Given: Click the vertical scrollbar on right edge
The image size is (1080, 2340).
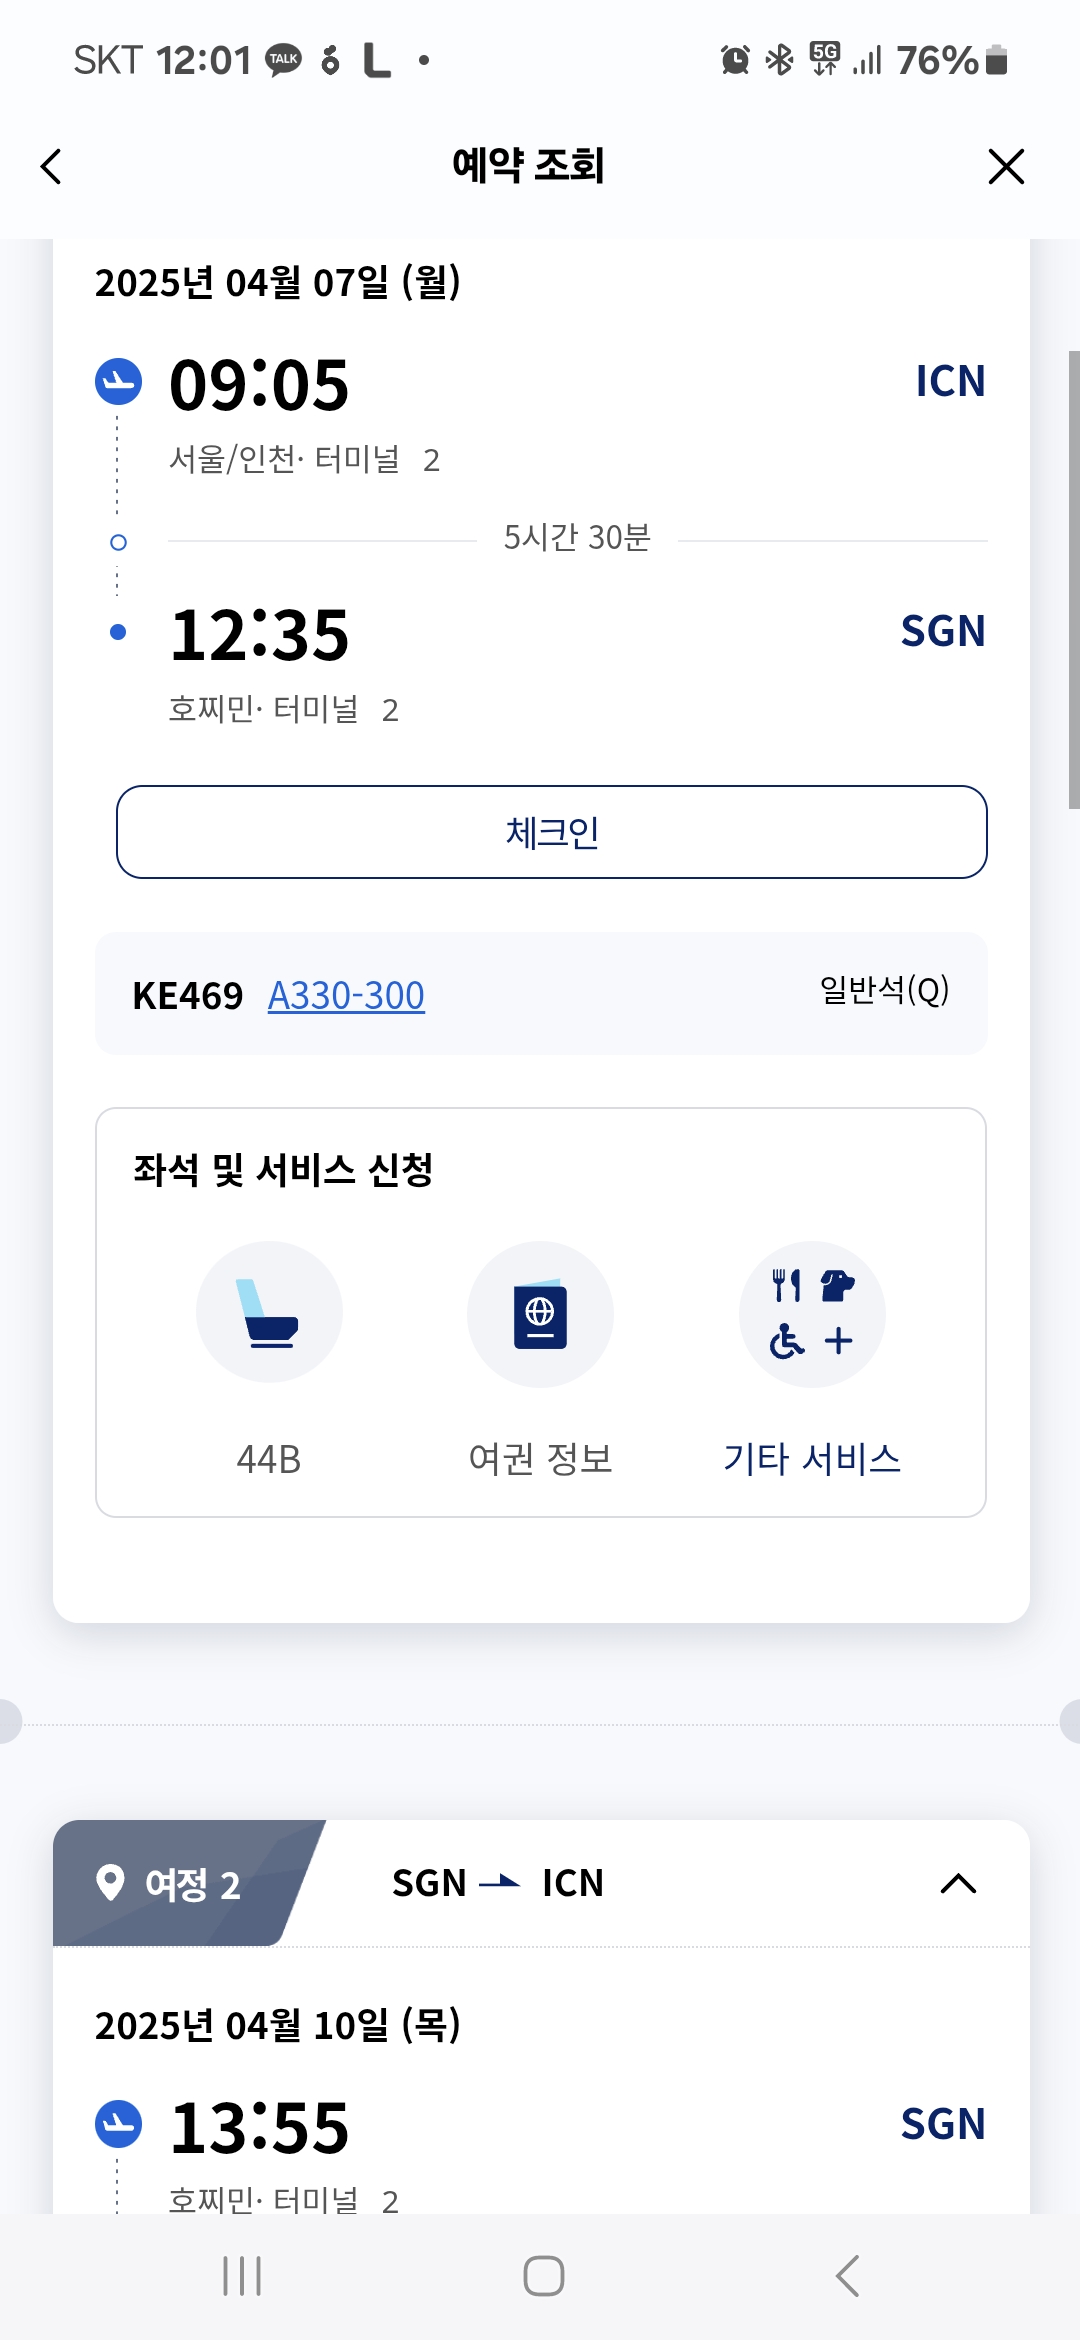Looking at the screenshot, I should point(1073,580).
